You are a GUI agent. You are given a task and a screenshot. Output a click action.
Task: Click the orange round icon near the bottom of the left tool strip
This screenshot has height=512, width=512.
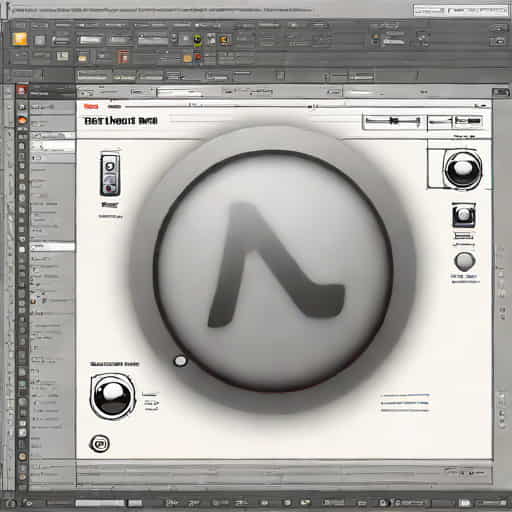[x=22, y=457]
